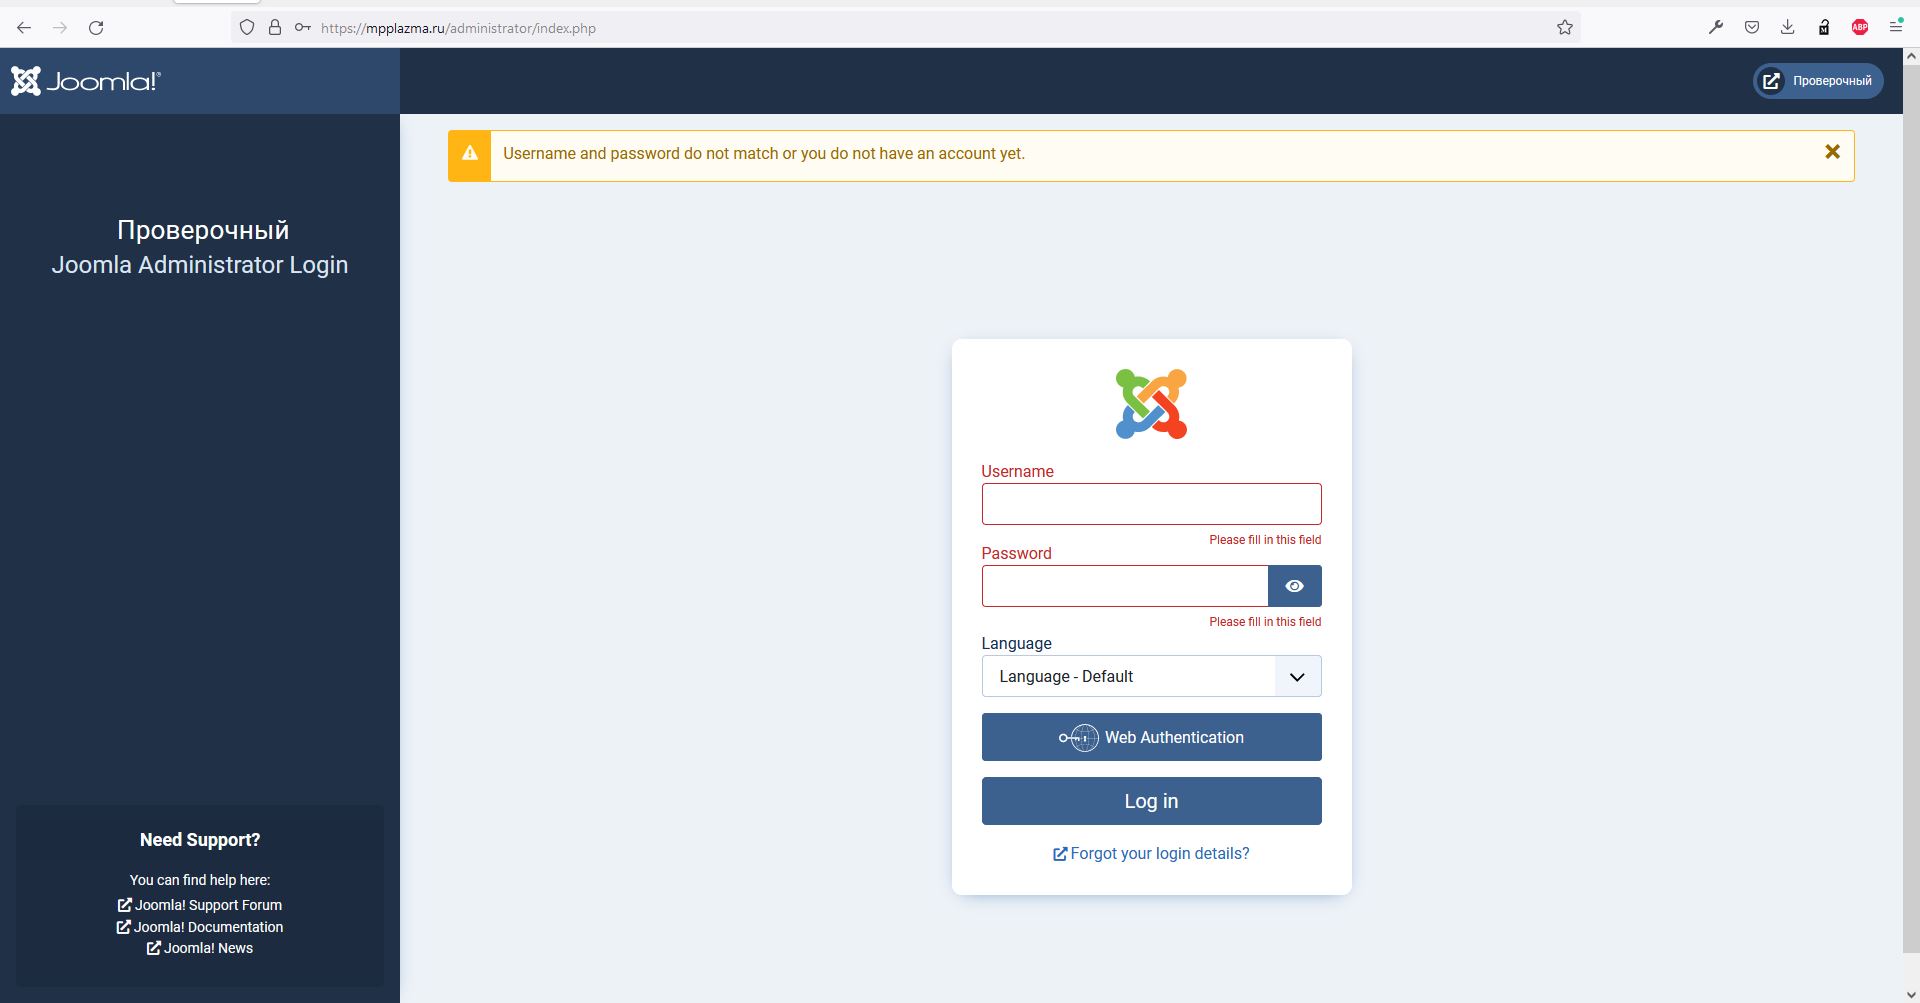Open the shield tracking protection icon
Viewport: 1920px width, 1003px height.
[247, 28]
